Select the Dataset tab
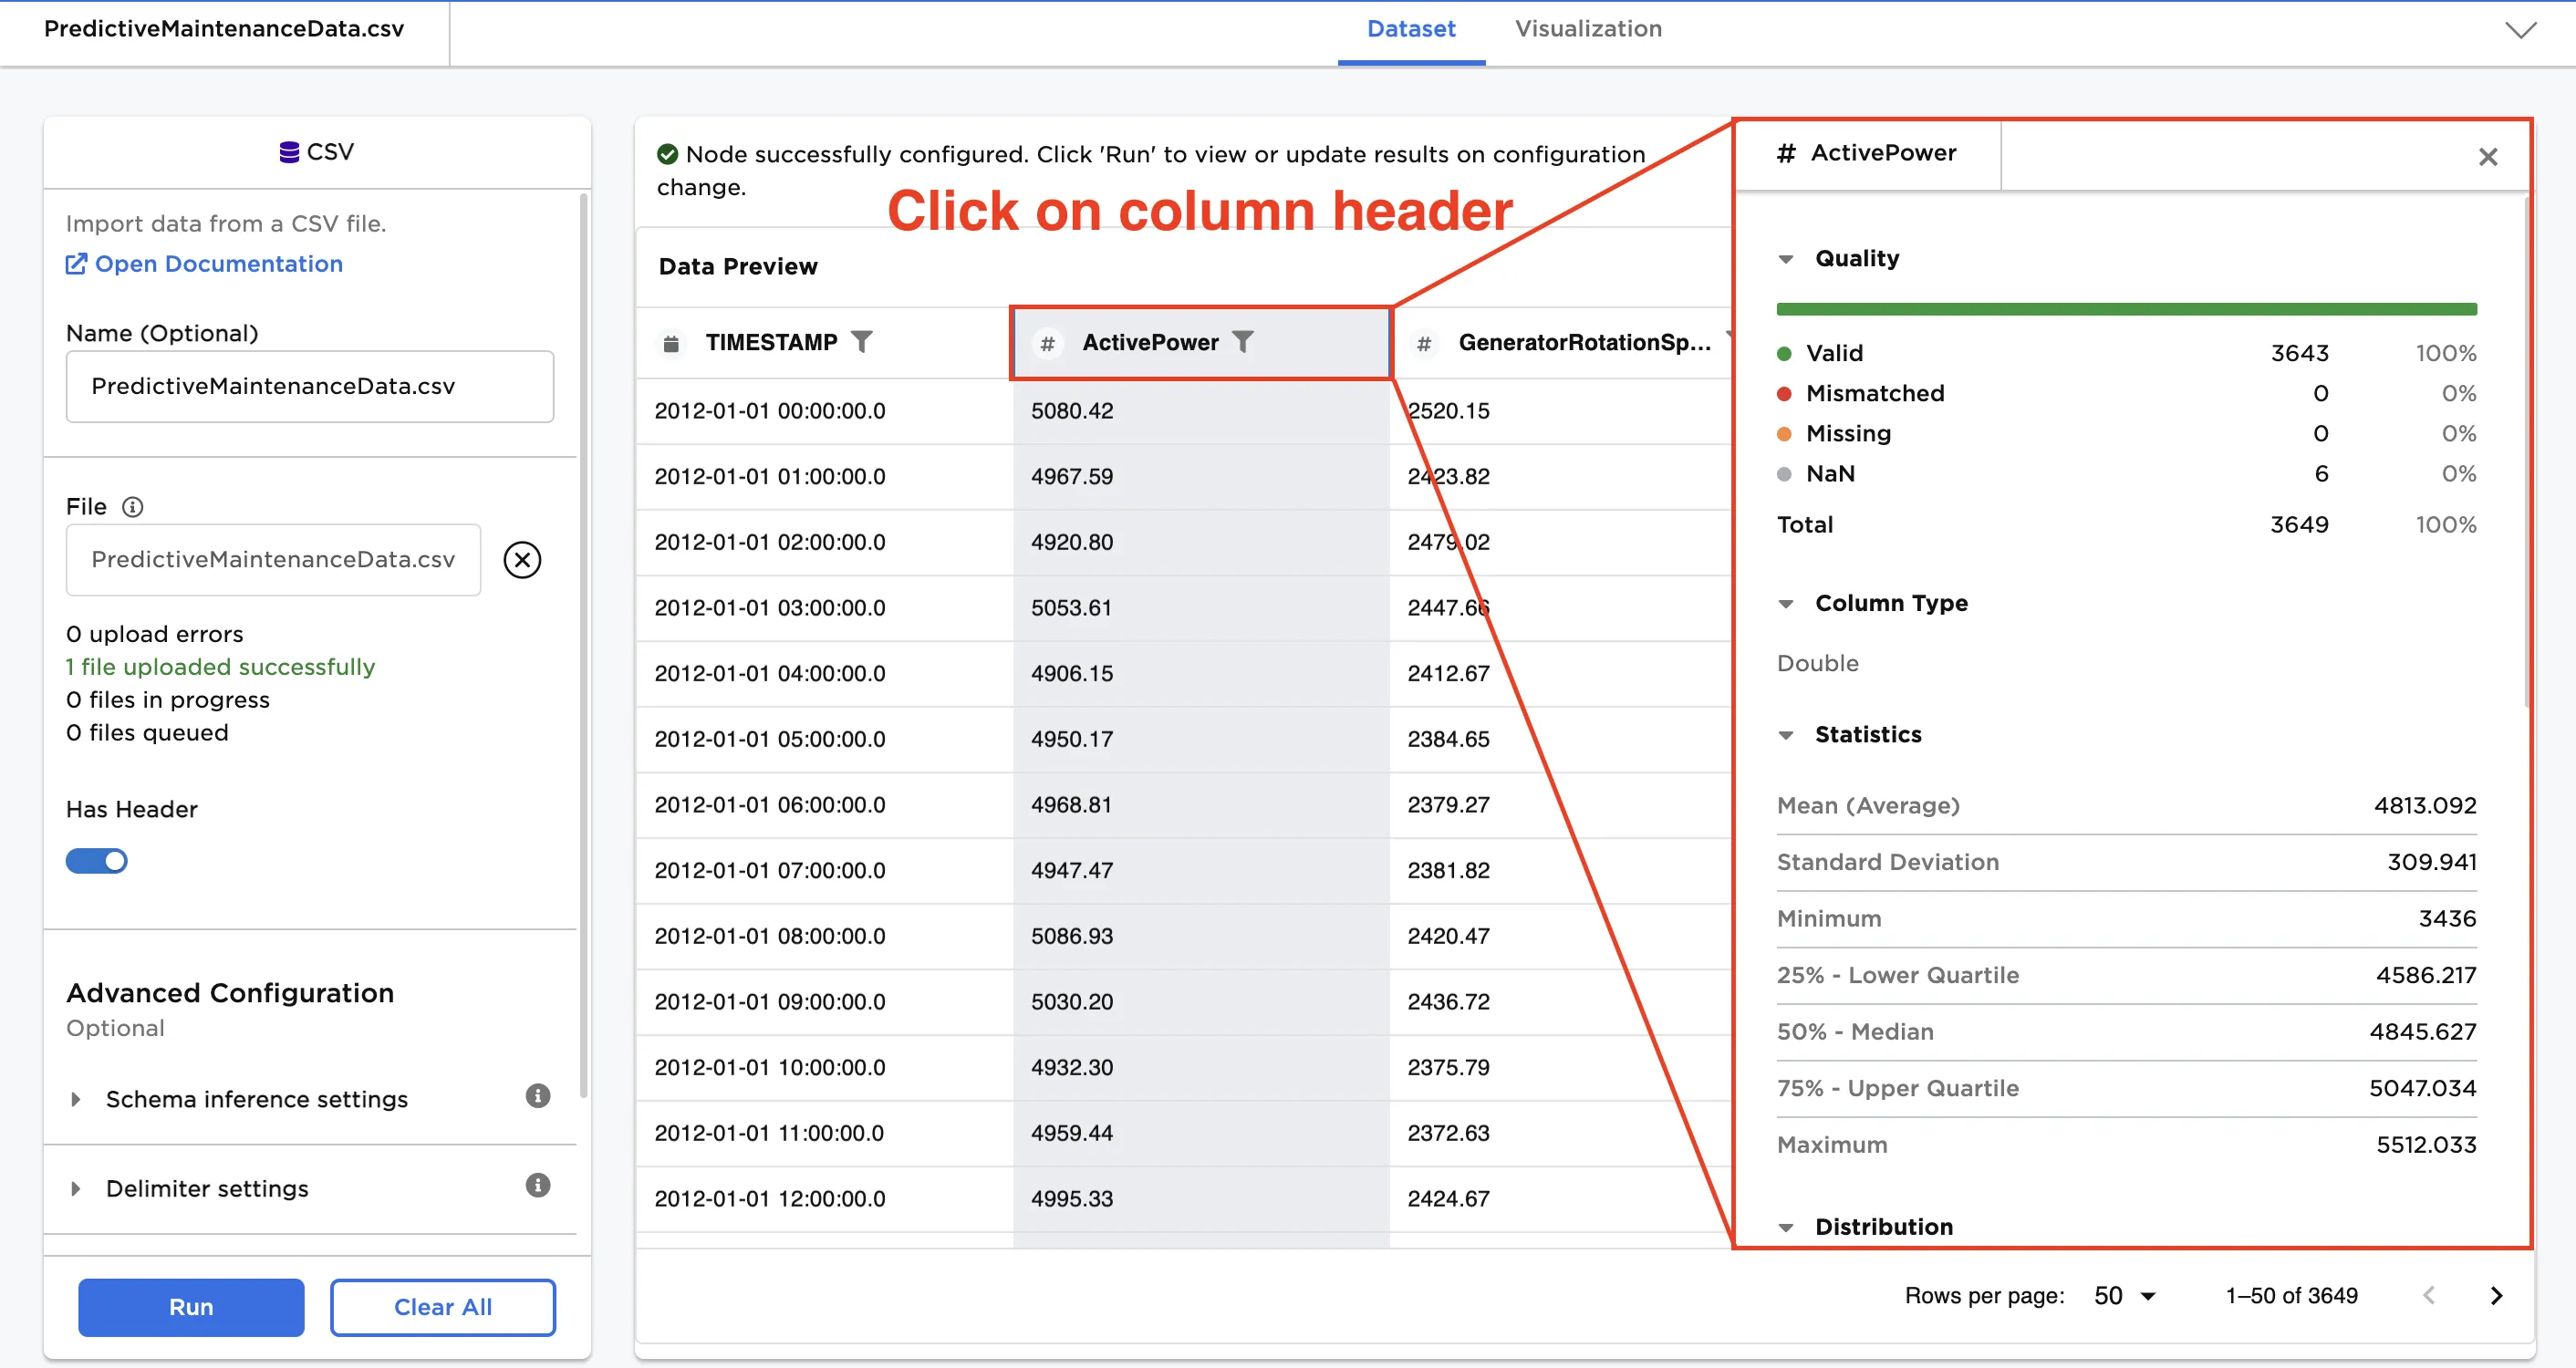 click(x=1410, y=29)
